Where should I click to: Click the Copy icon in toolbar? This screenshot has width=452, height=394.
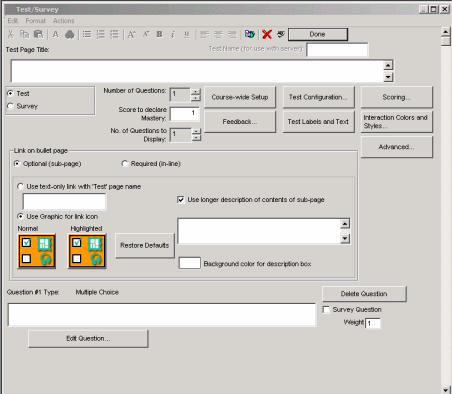point(24,34)
